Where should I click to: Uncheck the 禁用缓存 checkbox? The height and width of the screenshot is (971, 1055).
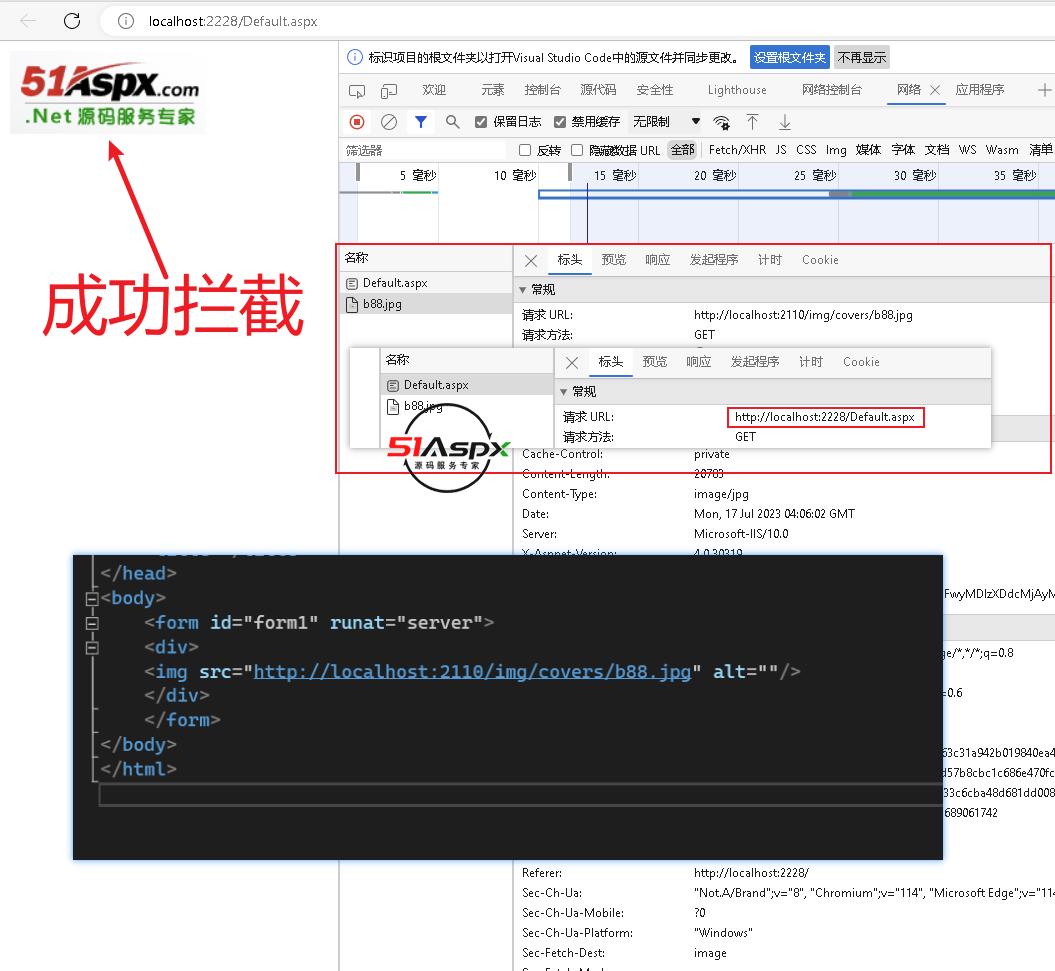click(x=560, y=122)
